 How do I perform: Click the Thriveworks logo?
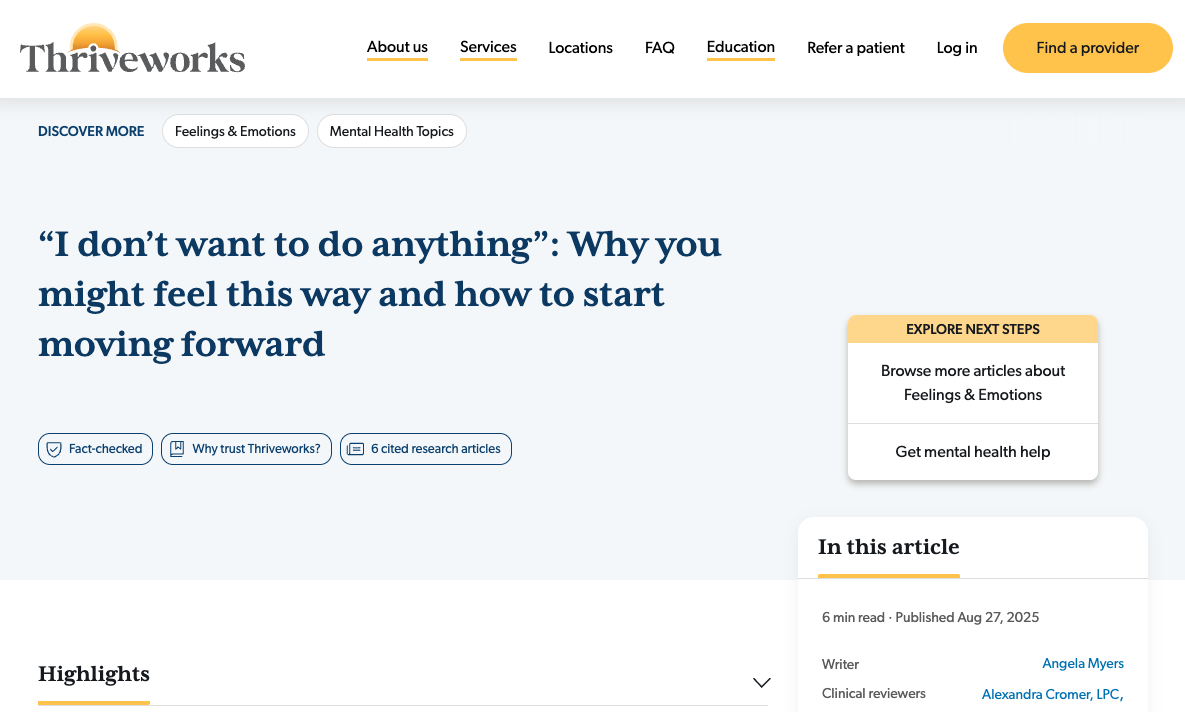[x=132, y=49]
